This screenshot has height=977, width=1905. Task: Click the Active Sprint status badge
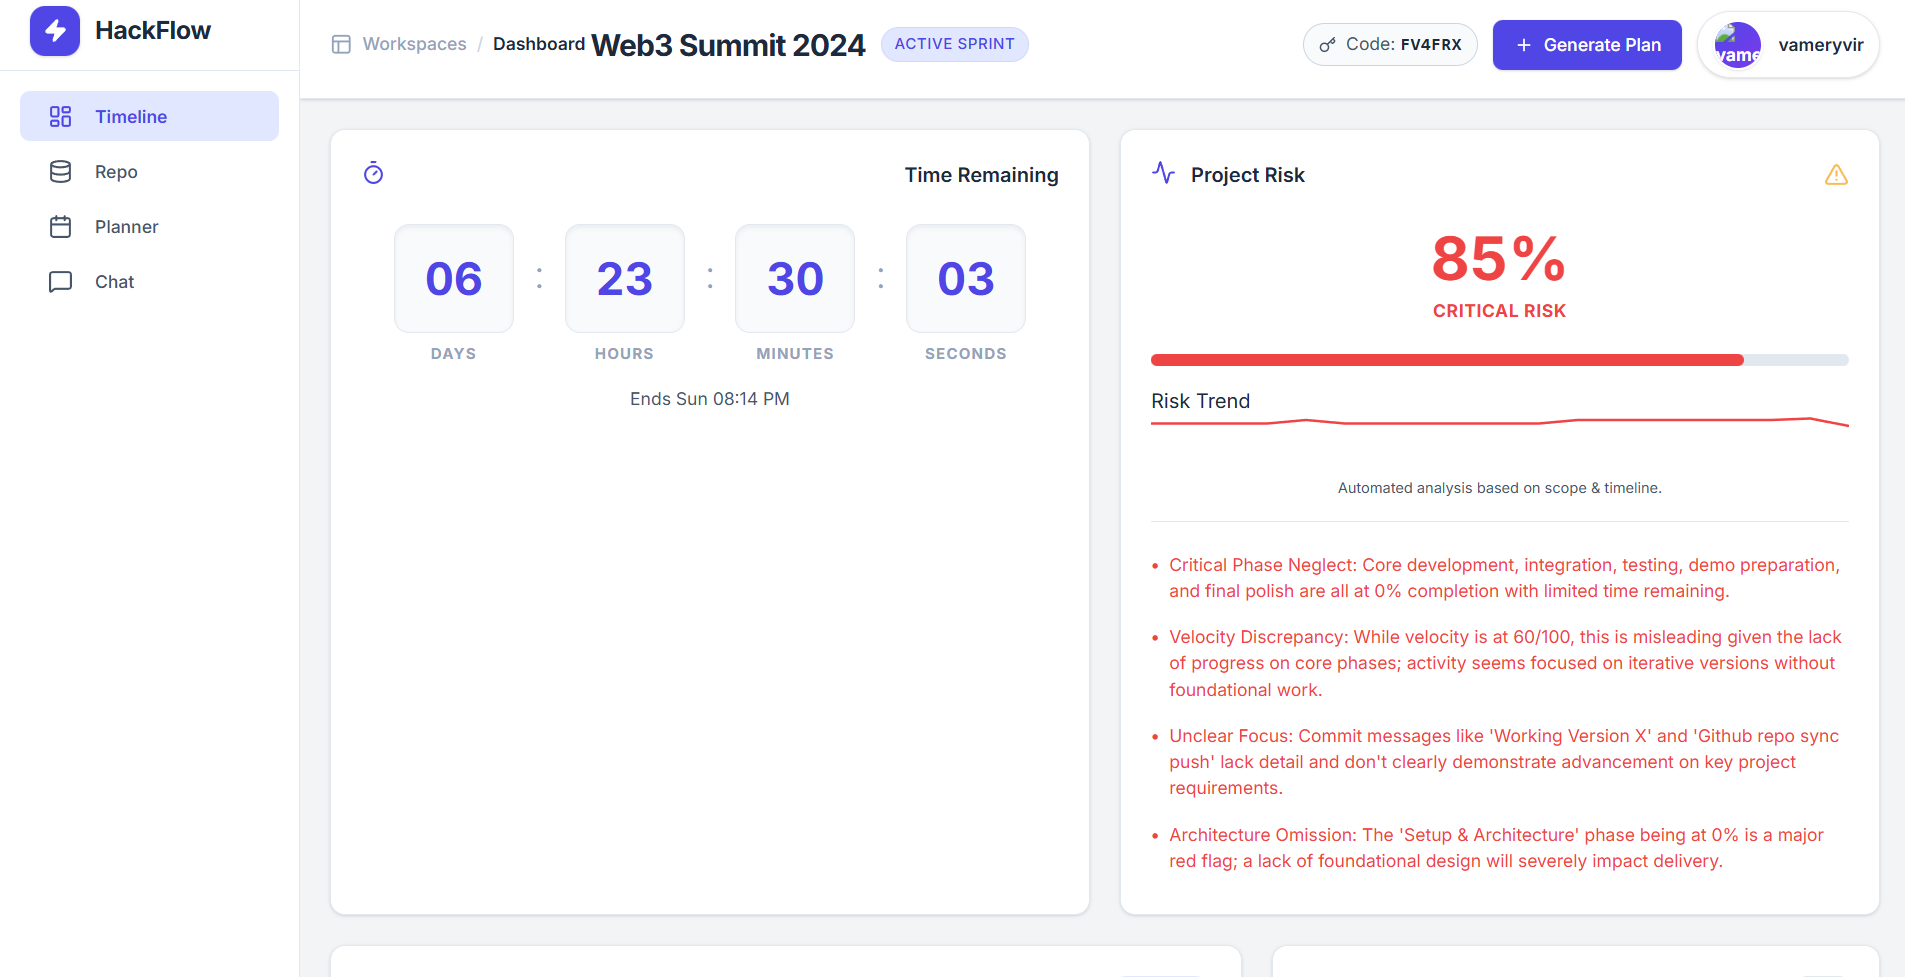[954, 44]
